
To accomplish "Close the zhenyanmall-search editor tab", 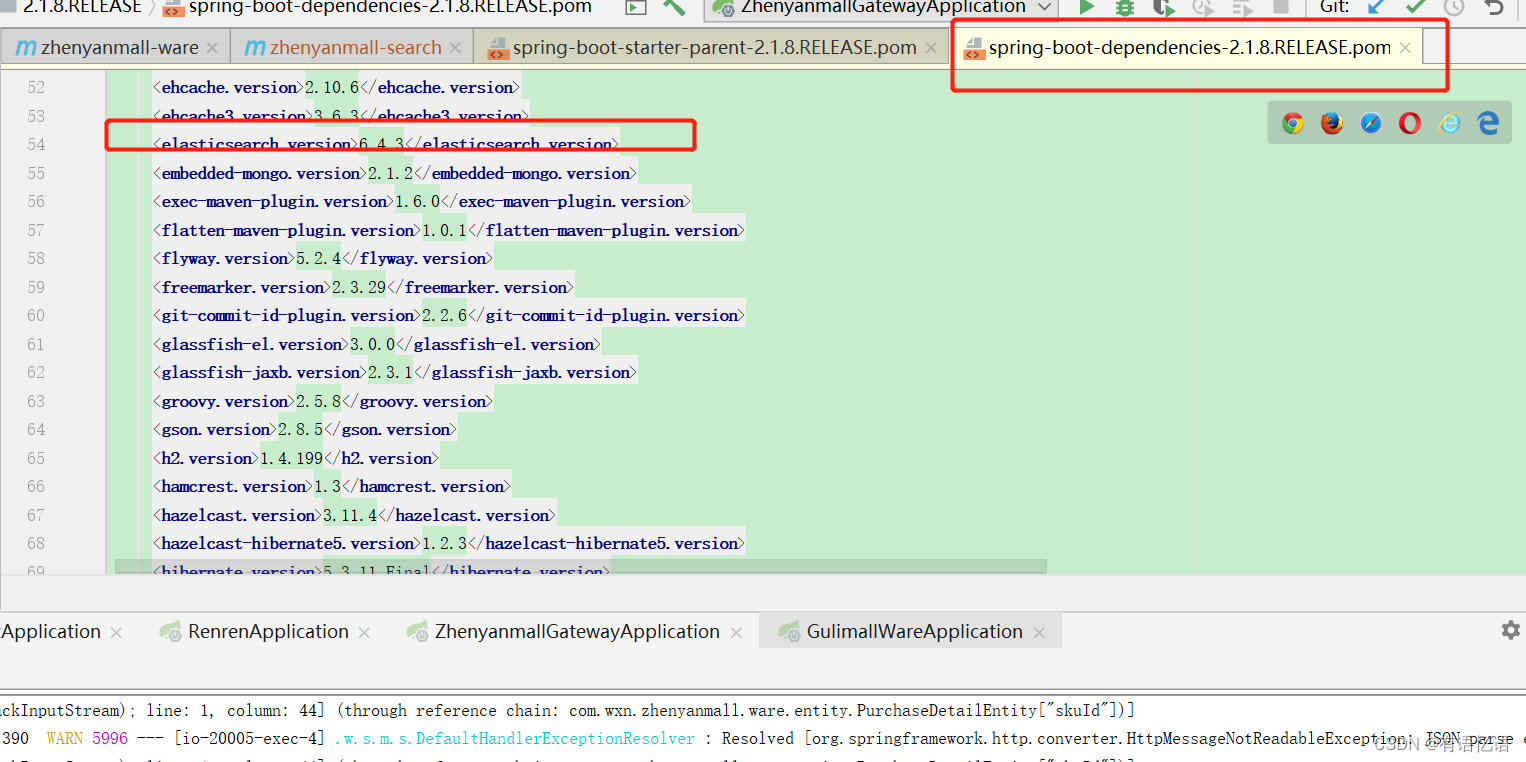I will (457, 48).
